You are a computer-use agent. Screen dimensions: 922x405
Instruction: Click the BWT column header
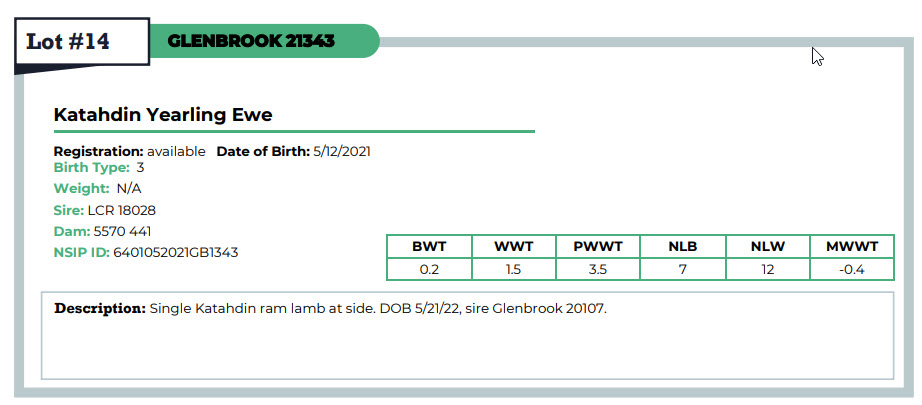point(429,247)
